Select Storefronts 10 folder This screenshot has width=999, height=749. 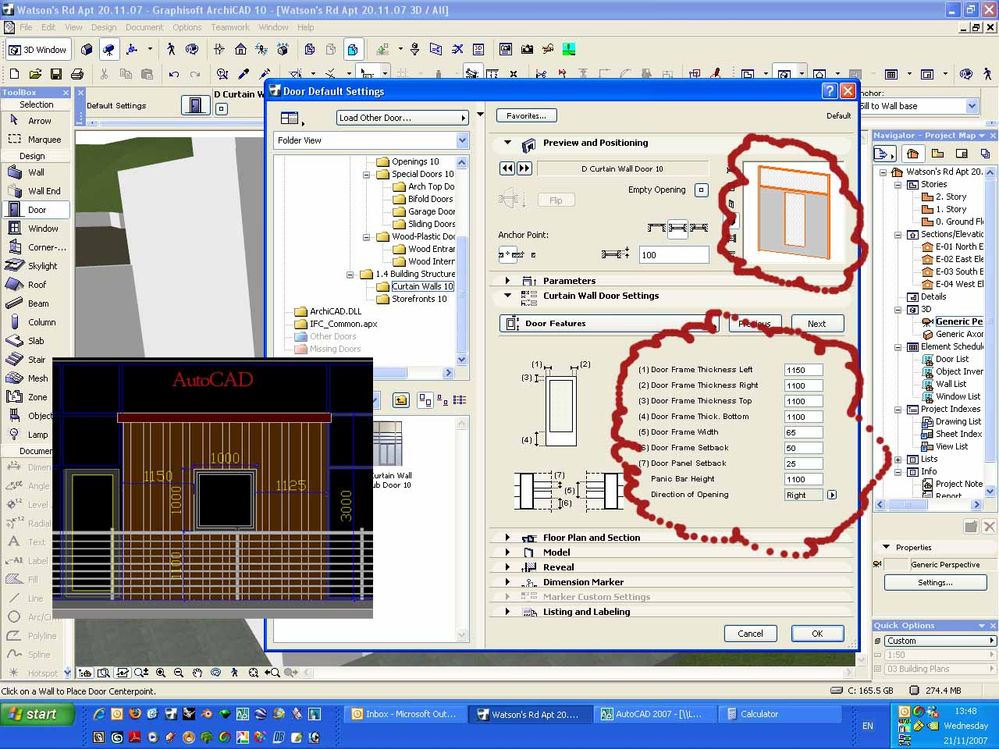419,299
